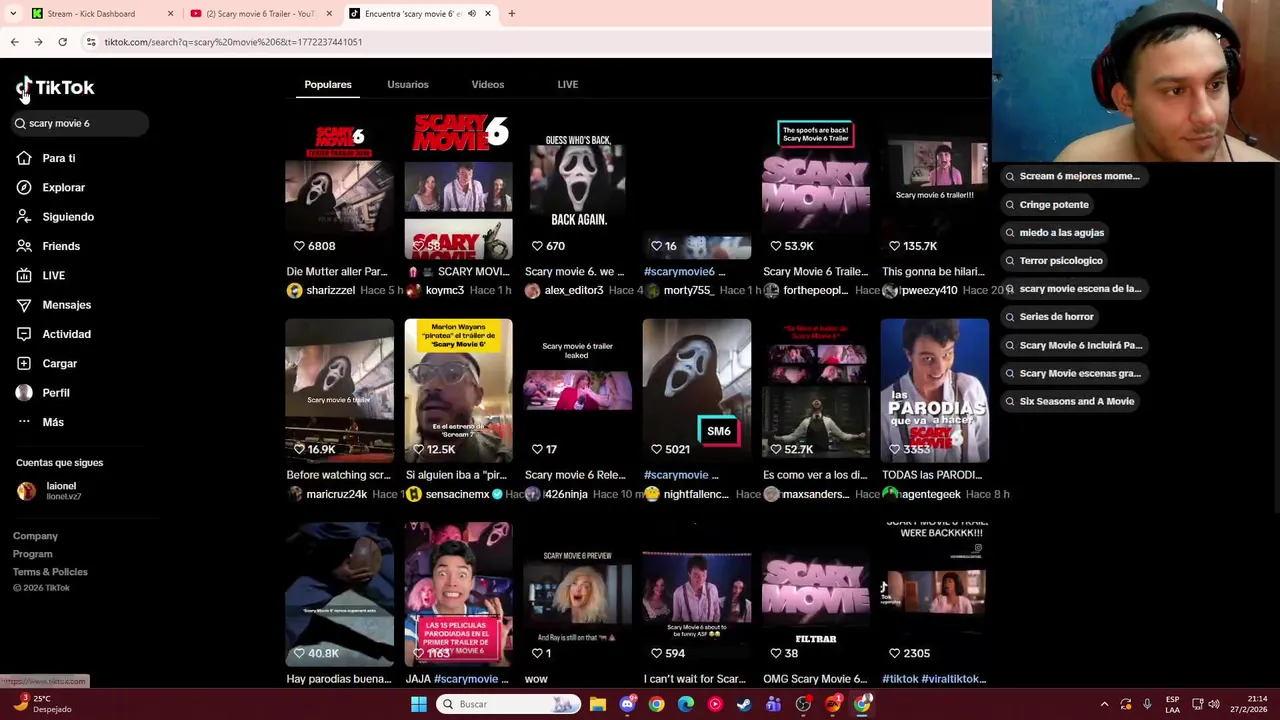Open EA app from taskbar
Screen dimensions: 1280x720
(x=832, y=704)
